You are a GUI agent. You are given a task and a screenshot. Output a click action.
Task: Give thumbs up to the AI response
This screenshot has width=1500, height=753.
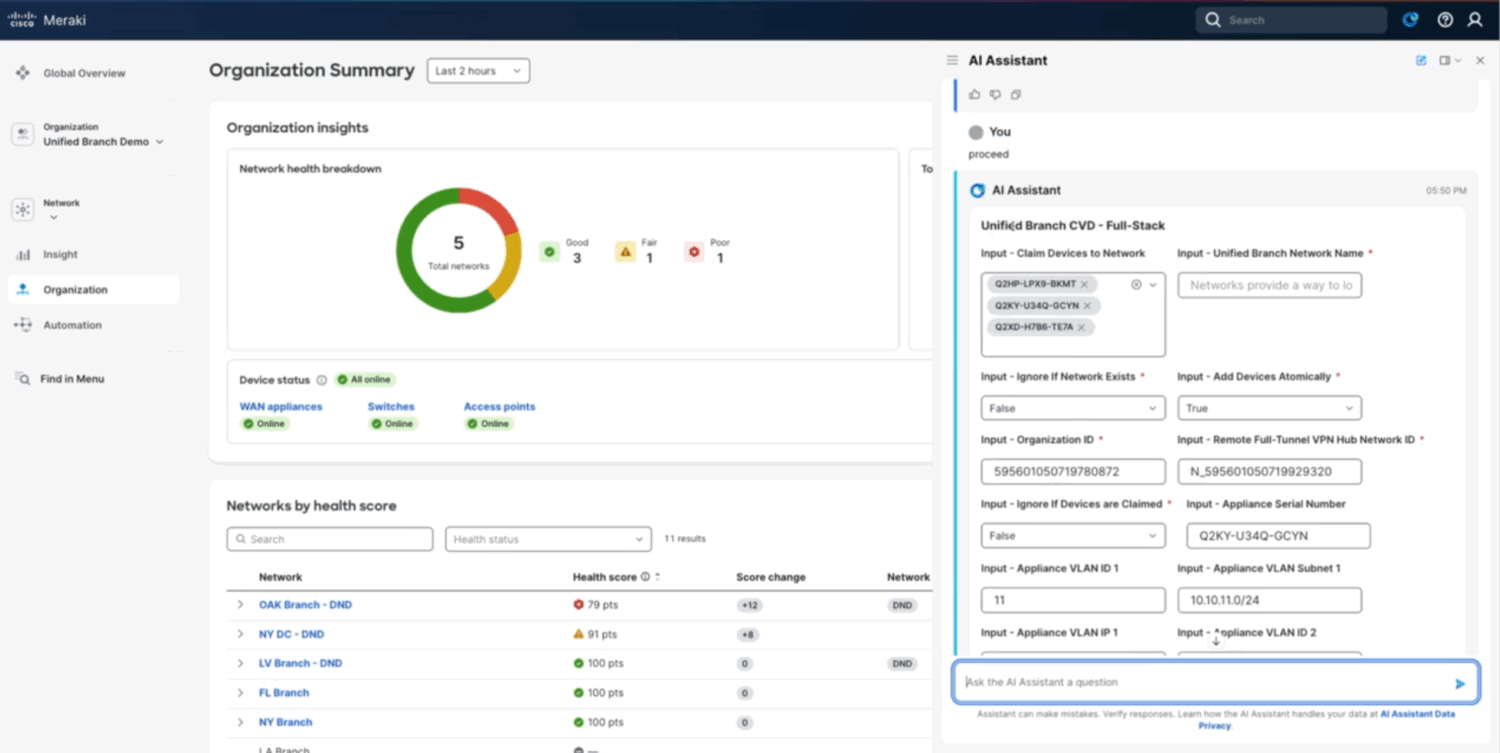tap(974, 93)
